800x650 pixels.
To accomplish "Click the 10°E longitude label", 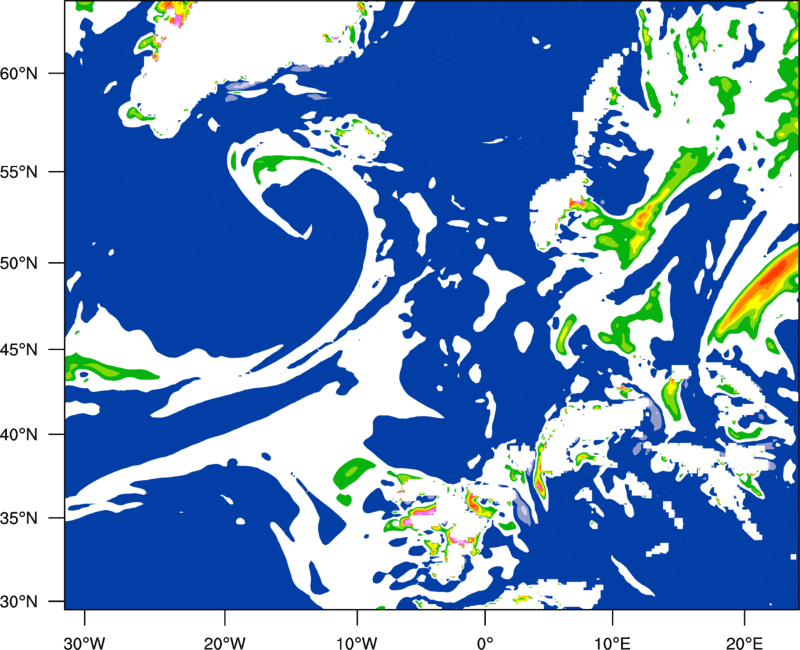I will point(612,643).
